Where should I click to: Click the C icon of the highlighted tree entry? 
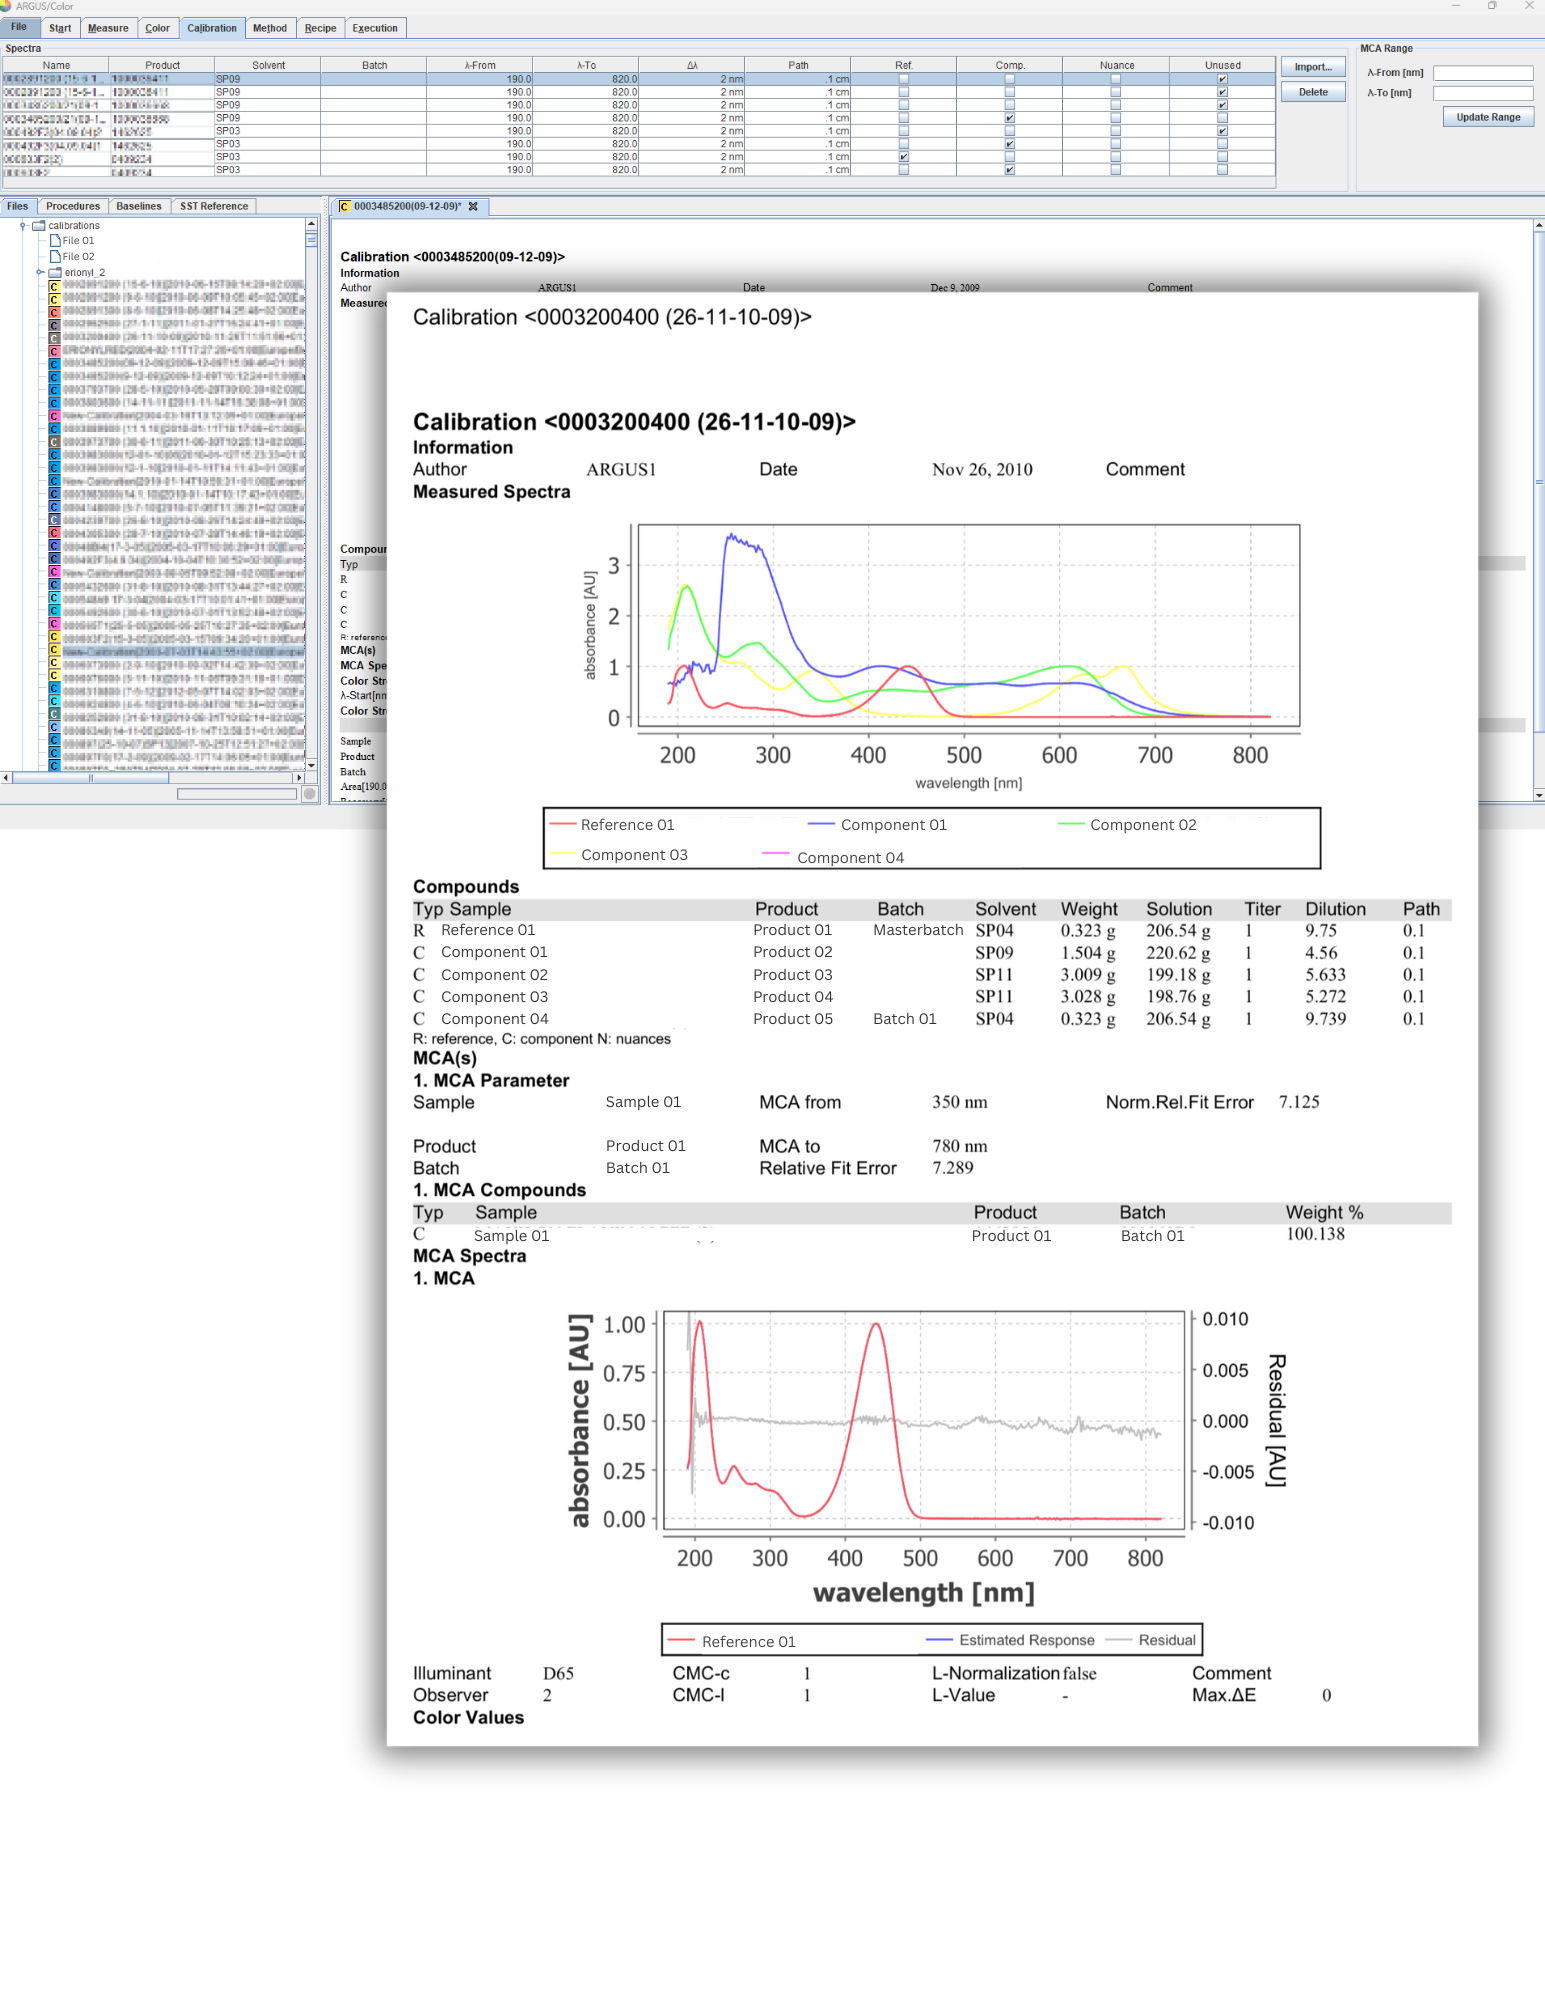55,651
